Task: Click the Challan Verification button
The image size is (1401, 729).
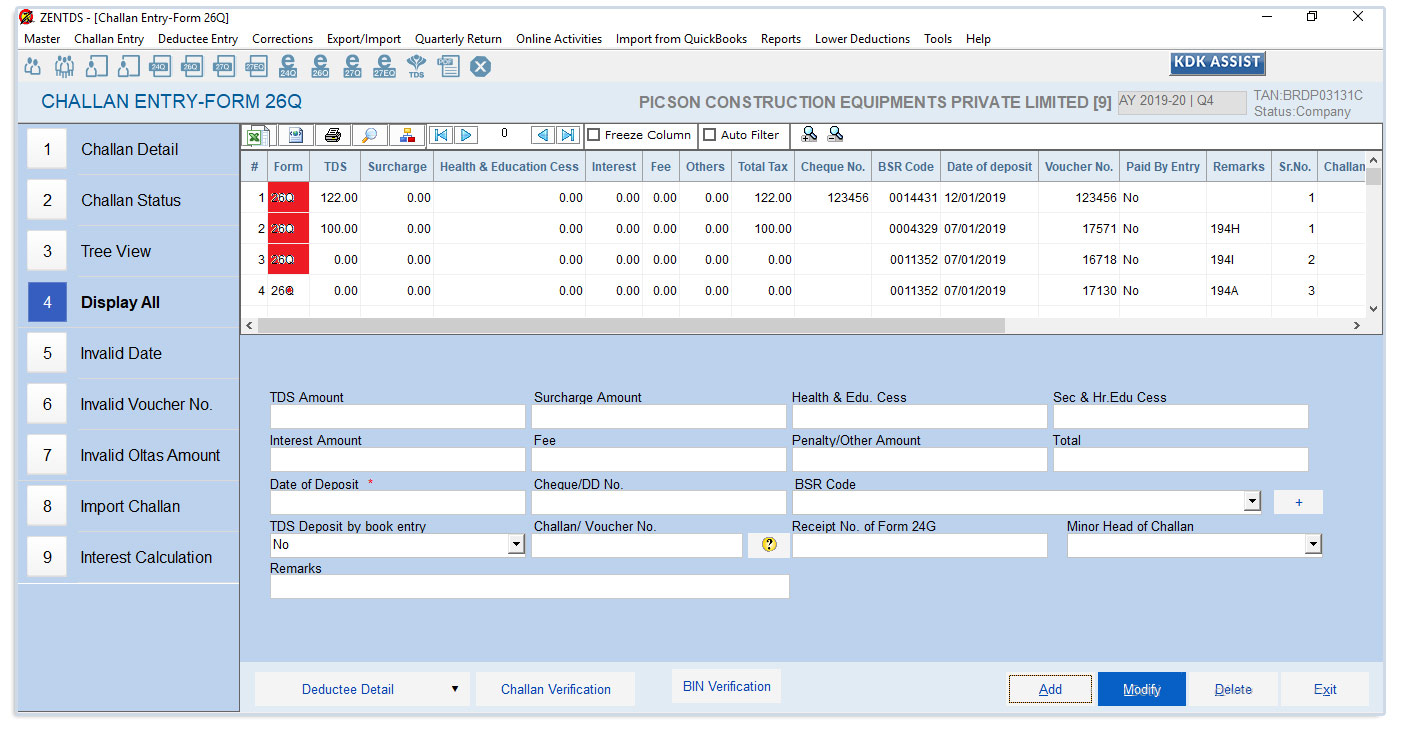Action: coord(555,689)
